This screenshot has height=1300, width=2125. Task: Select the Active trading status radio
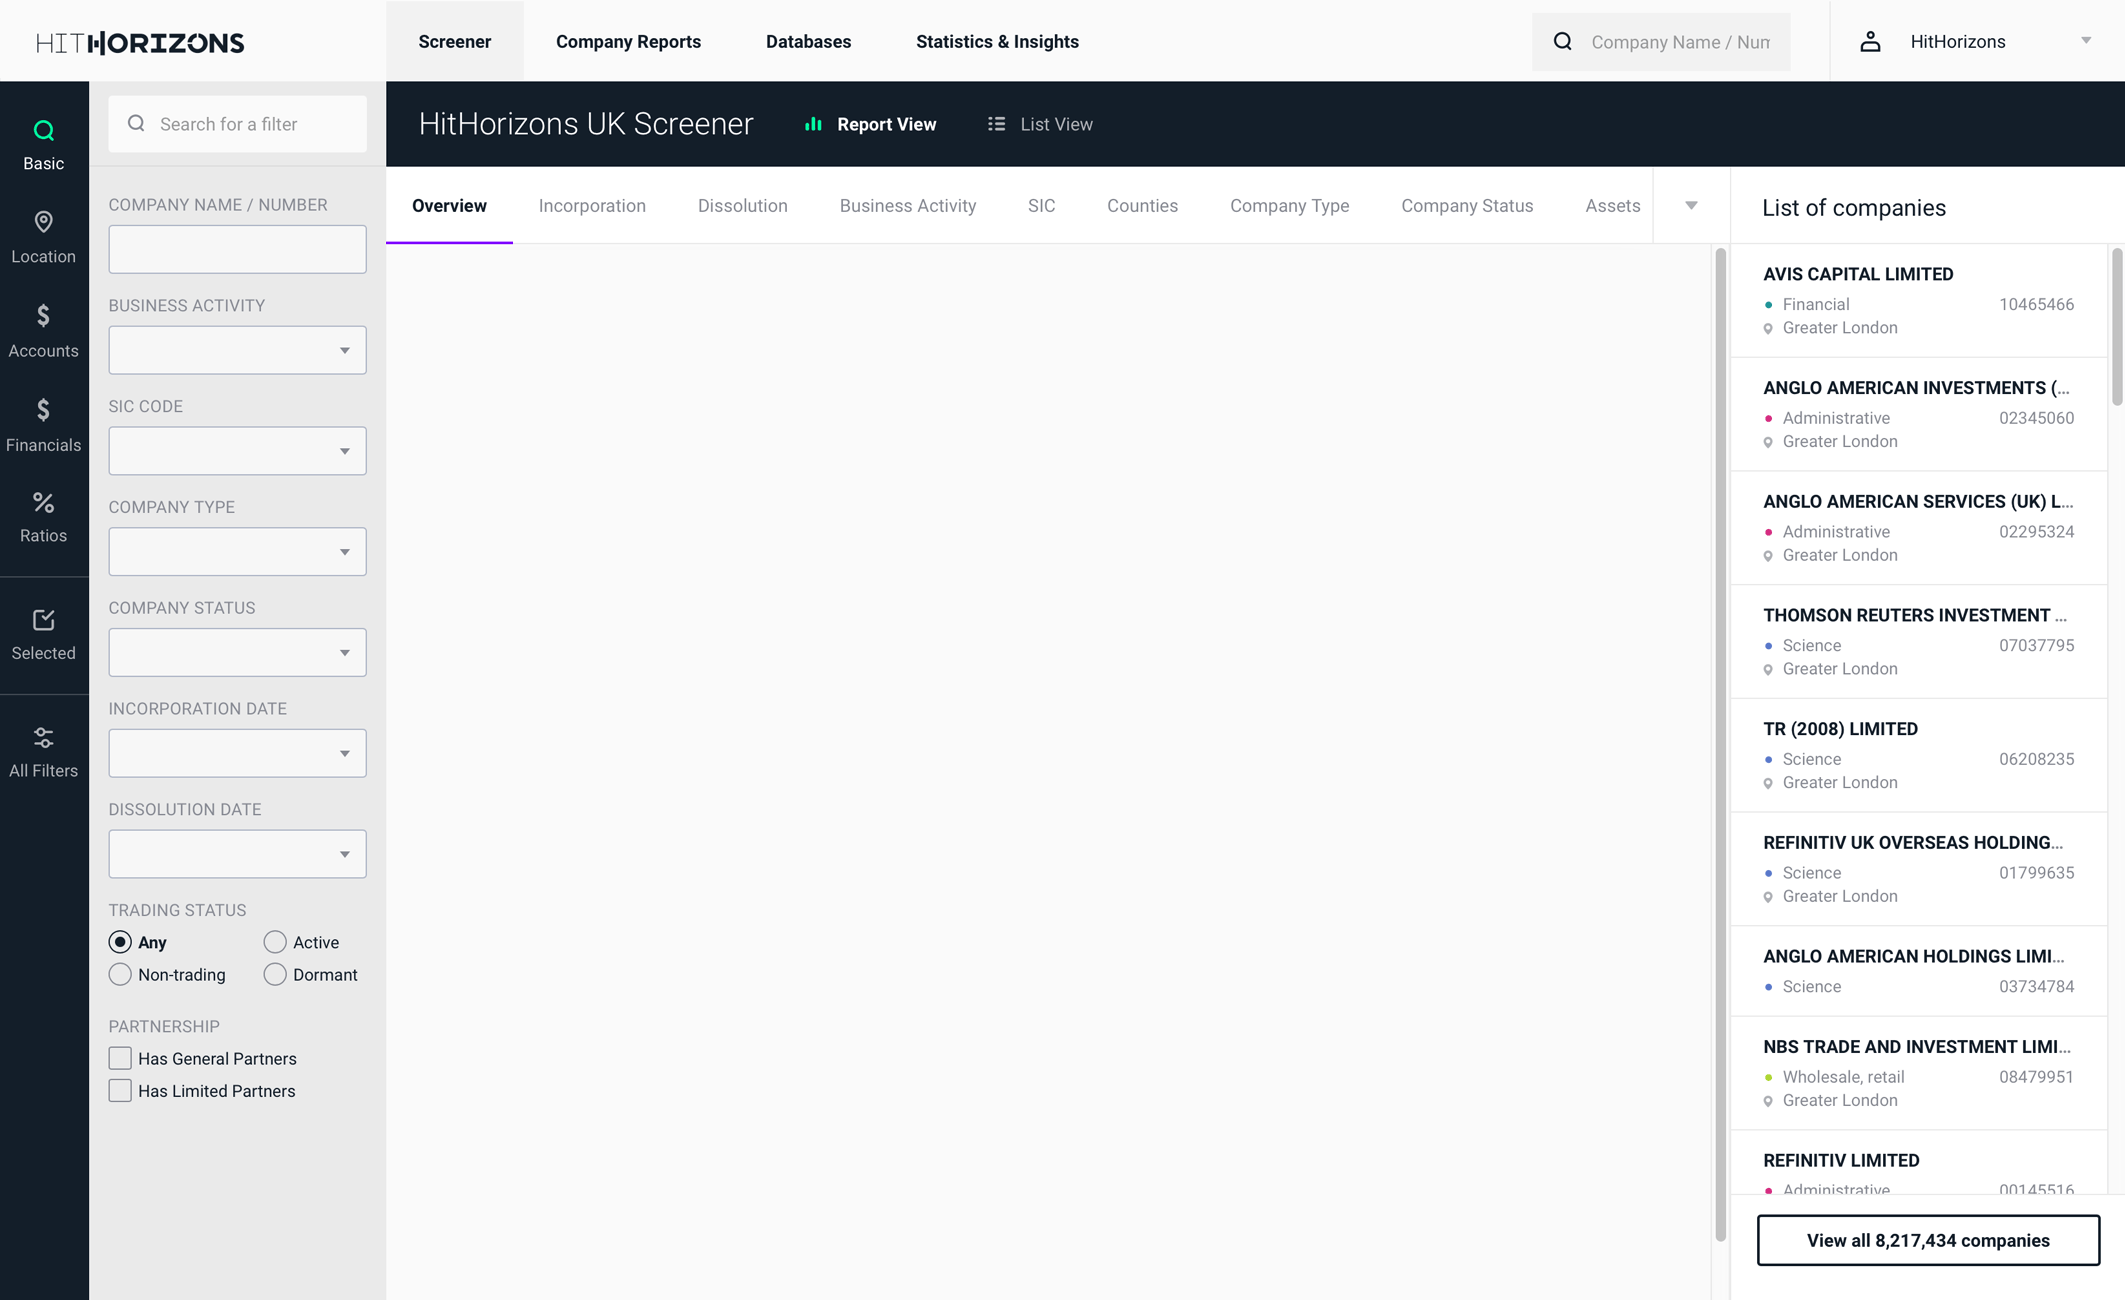[x=275, y=942]
